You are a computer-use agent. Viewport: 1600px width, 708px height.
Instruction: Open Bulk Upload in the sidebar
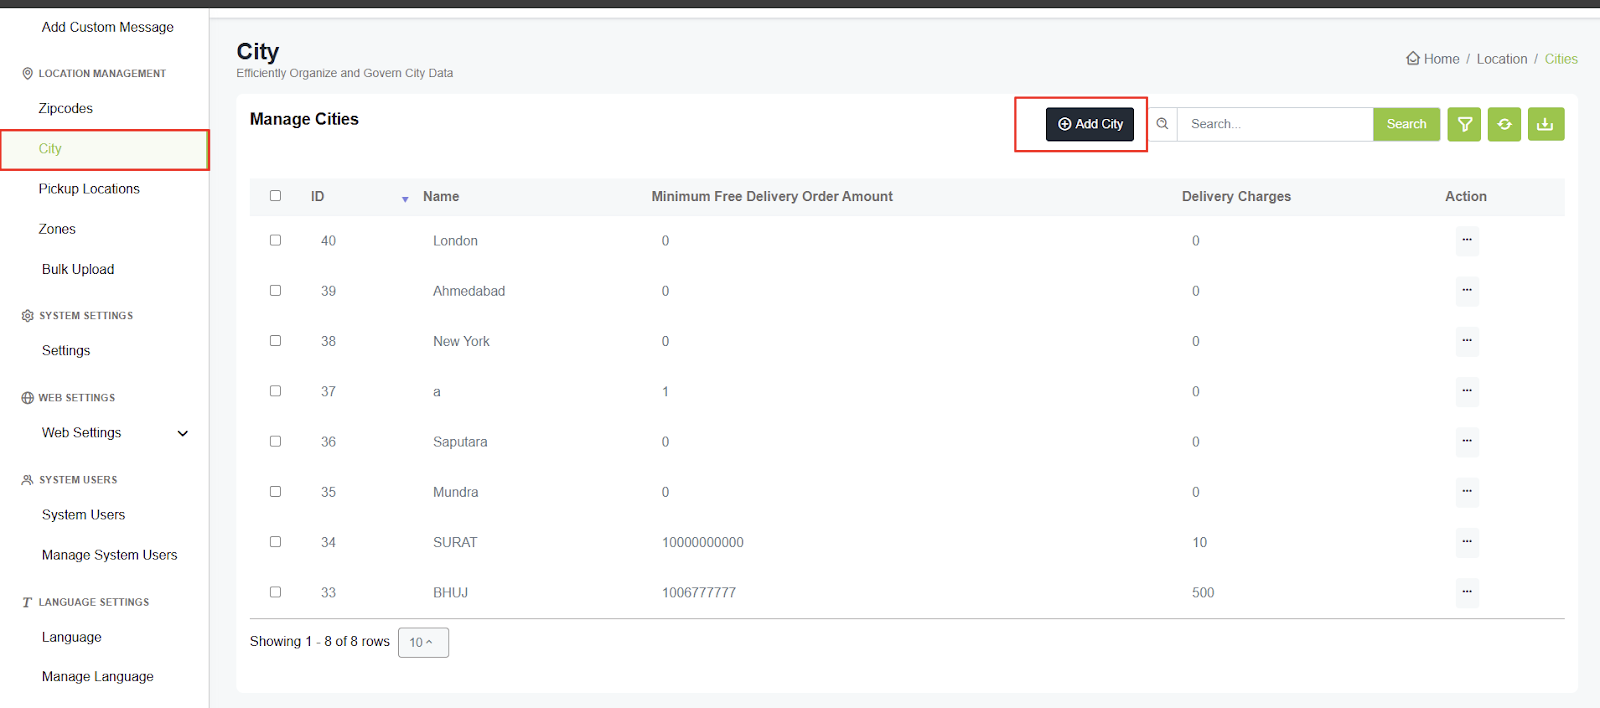click(x=78, y=269)
